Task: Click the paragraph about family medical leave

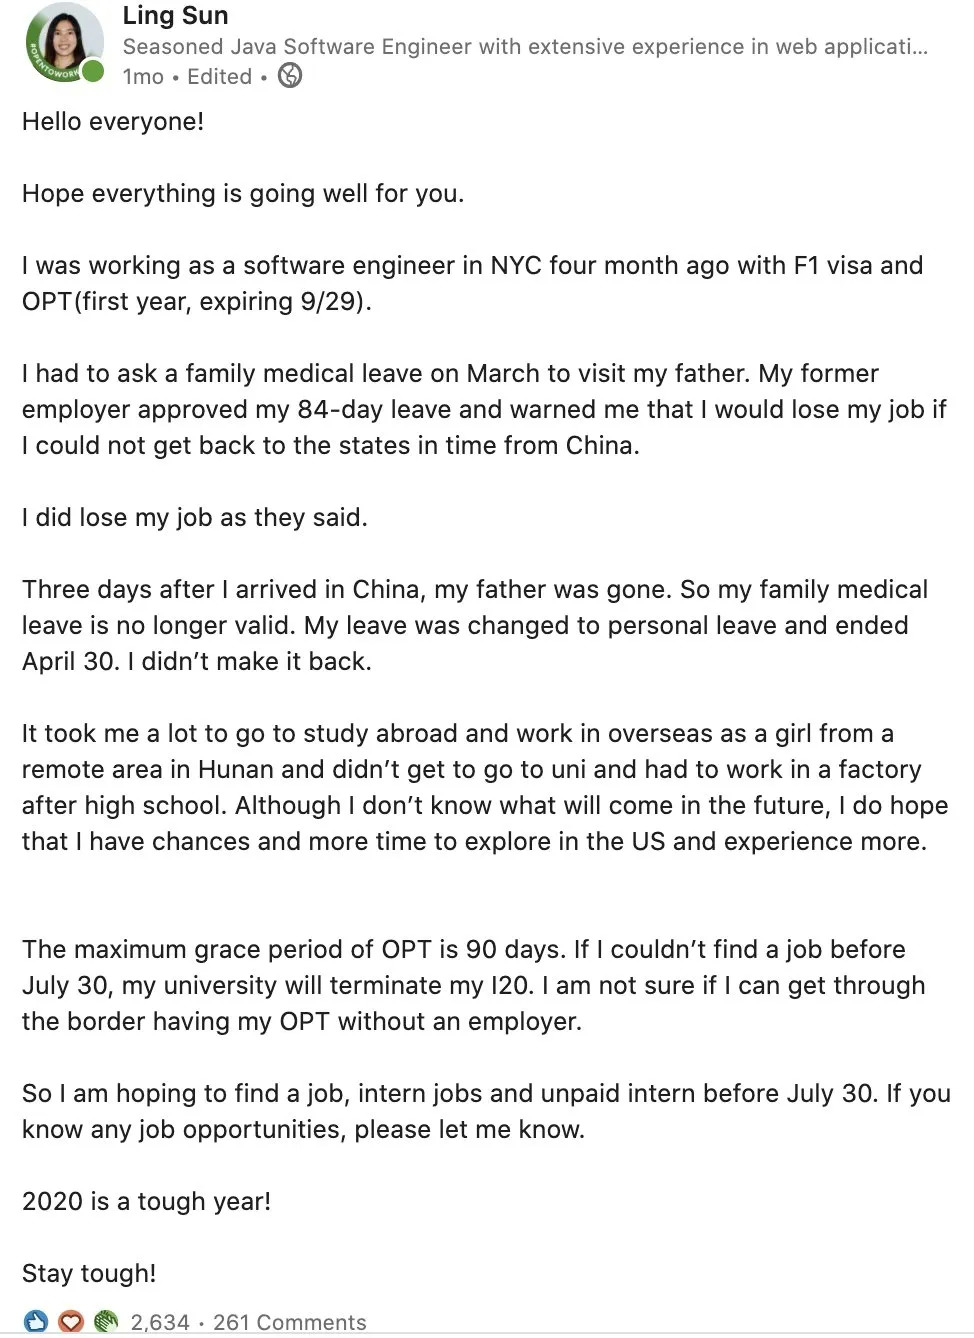Action: (x=484, y=409)
